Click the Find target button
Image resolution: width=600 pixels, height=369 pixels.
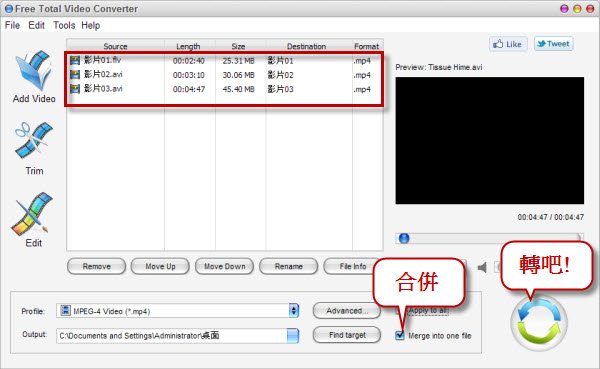[x=347, y=335]
